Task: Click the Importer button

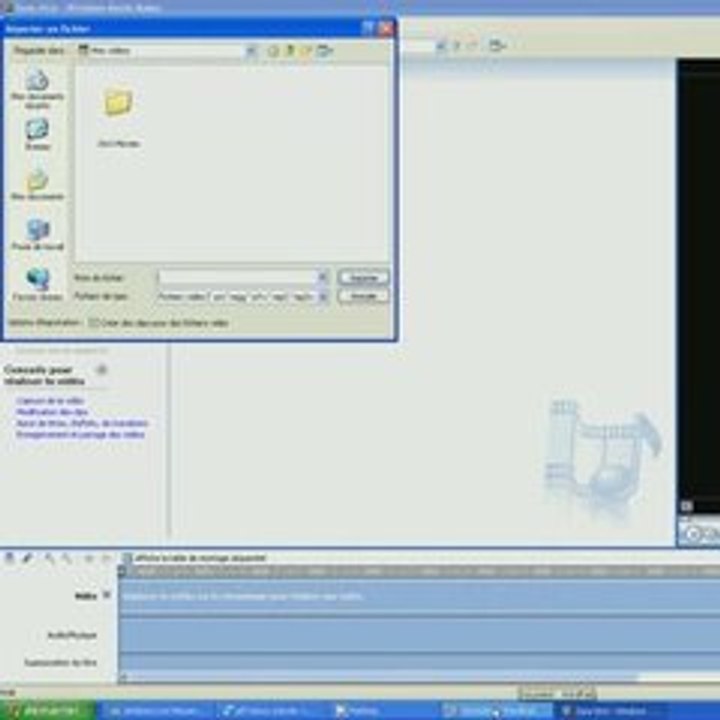Action: [x=363, y=277]
